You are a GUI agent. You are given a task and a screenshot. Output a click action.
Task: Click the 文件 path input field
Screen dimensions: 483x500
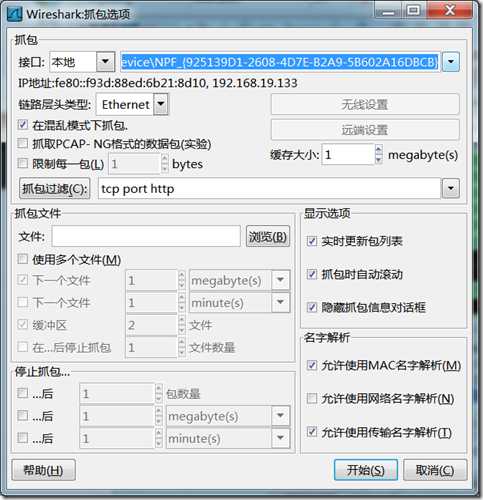[x=146, y=236]
